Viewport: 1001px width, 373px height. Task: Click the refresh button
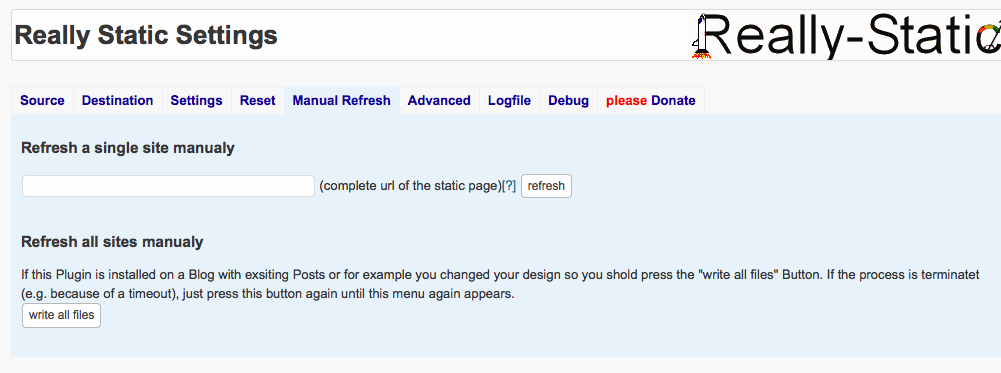tap(546, 186)
